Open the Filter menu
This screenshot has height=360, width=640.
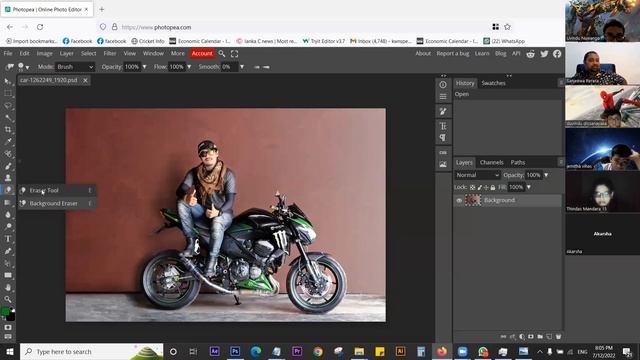click(109, 53)
